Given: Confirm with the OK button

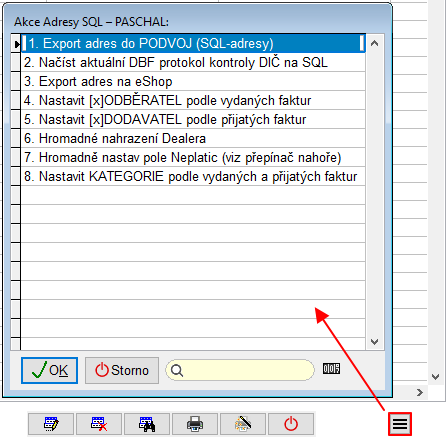Looking at the screenshot, I should 49,370.
